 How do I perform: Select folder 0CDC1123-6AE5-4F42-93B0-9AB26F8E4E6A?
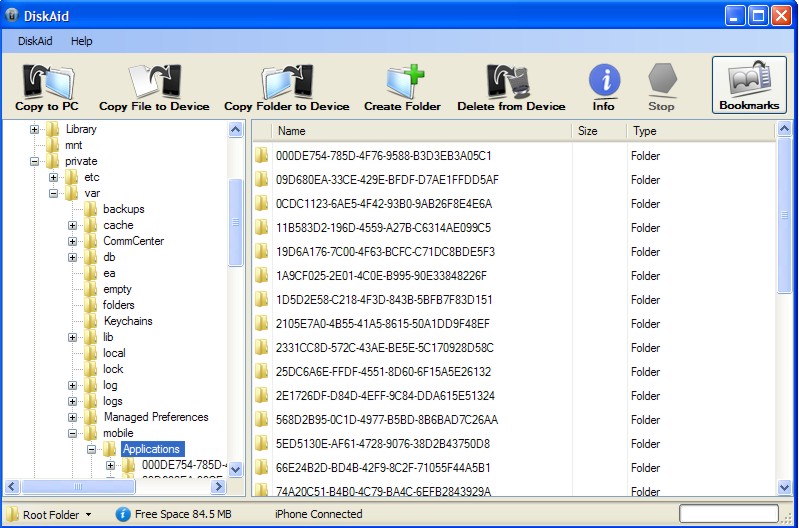tap(384, 204)
